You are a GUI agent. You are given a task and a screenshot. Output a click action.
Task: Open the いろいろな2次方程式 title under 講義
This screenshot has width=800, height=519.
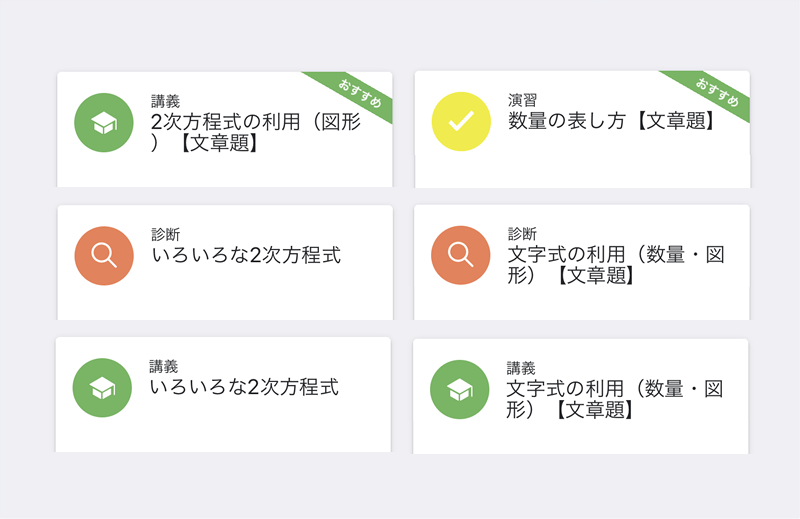coord(244,387)
